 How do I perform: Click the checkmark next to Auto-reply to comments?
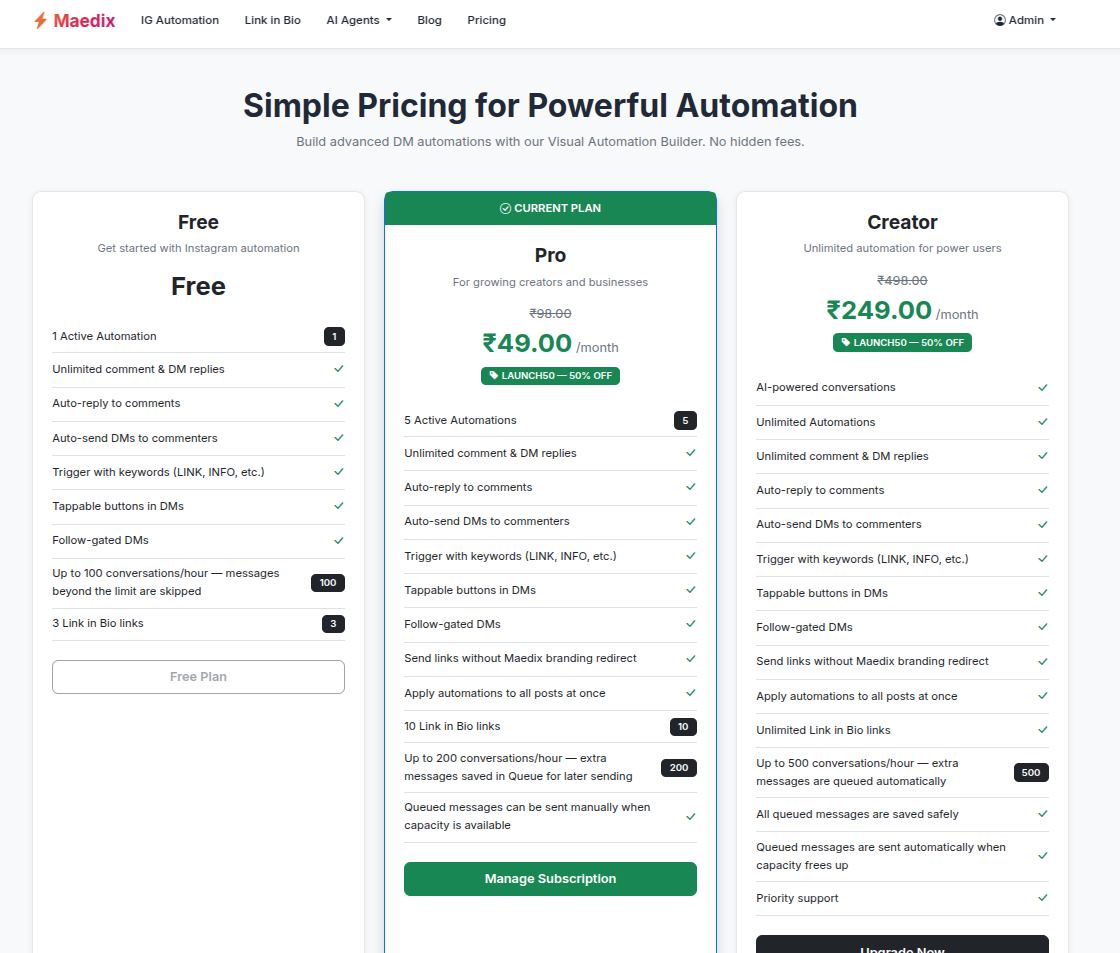pos(338,404)
